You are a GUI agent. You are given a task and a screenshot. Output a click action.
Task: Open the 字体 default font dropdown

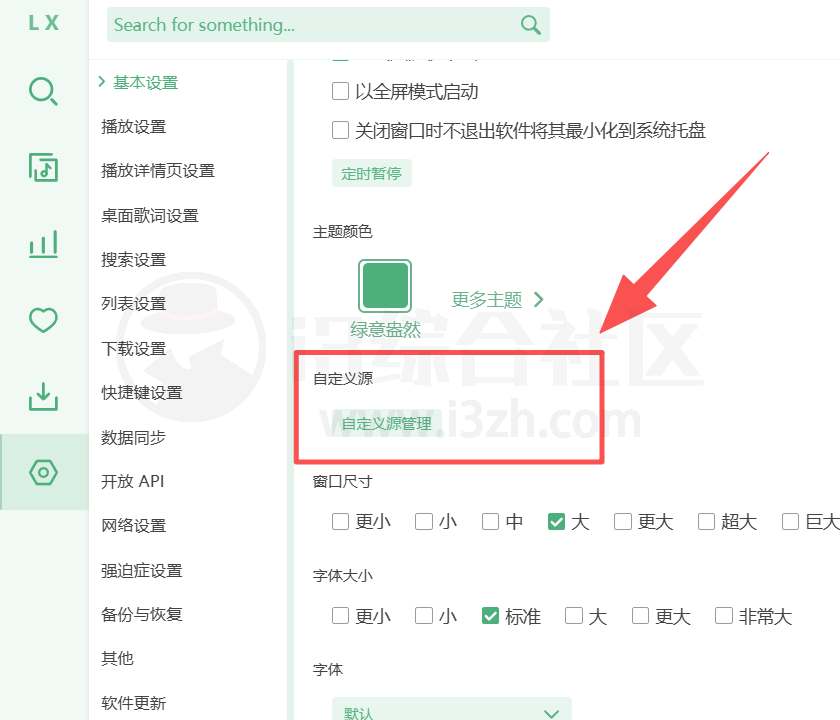(x=450, y=710)
